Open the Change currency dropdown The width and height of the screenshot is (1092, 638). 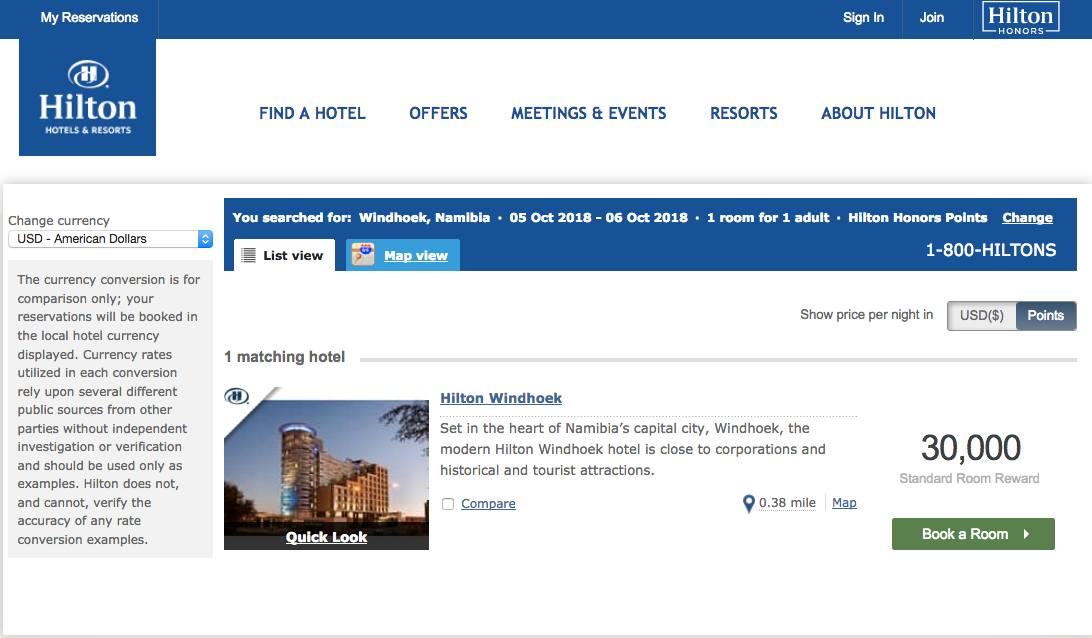tap(110, 239)
